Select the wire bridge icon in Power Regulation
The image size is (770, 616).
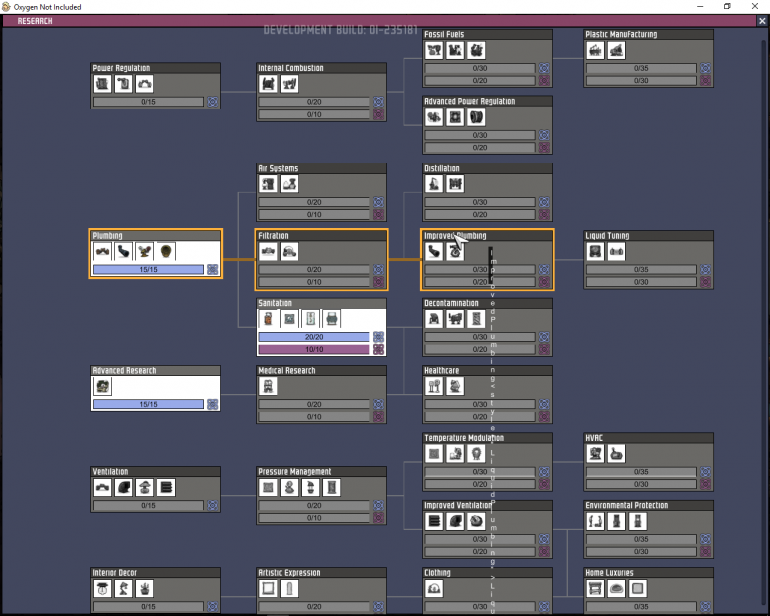tap(144, 84)
